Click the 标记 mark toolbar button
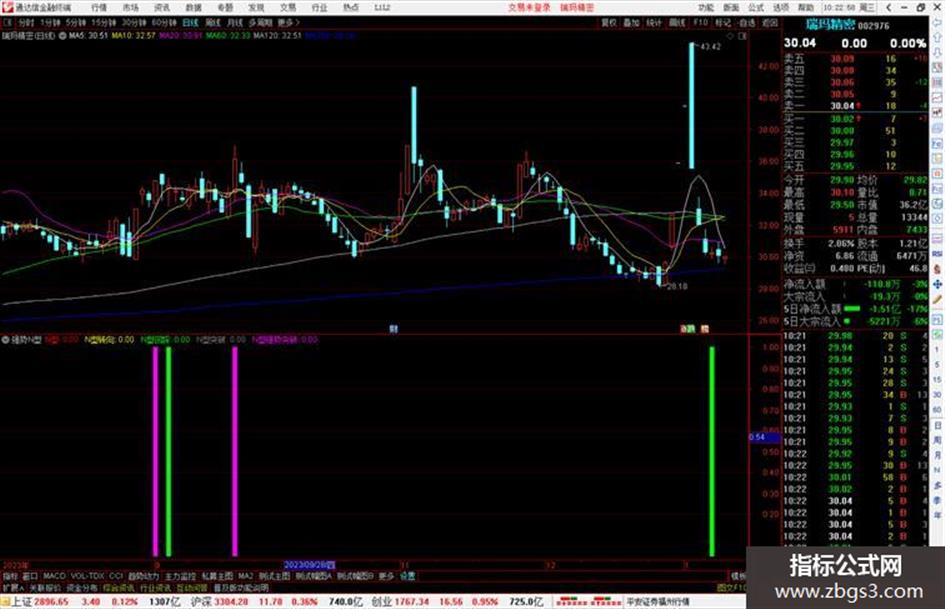The width and height of the screenshot is (945, 609). [723, 22]
